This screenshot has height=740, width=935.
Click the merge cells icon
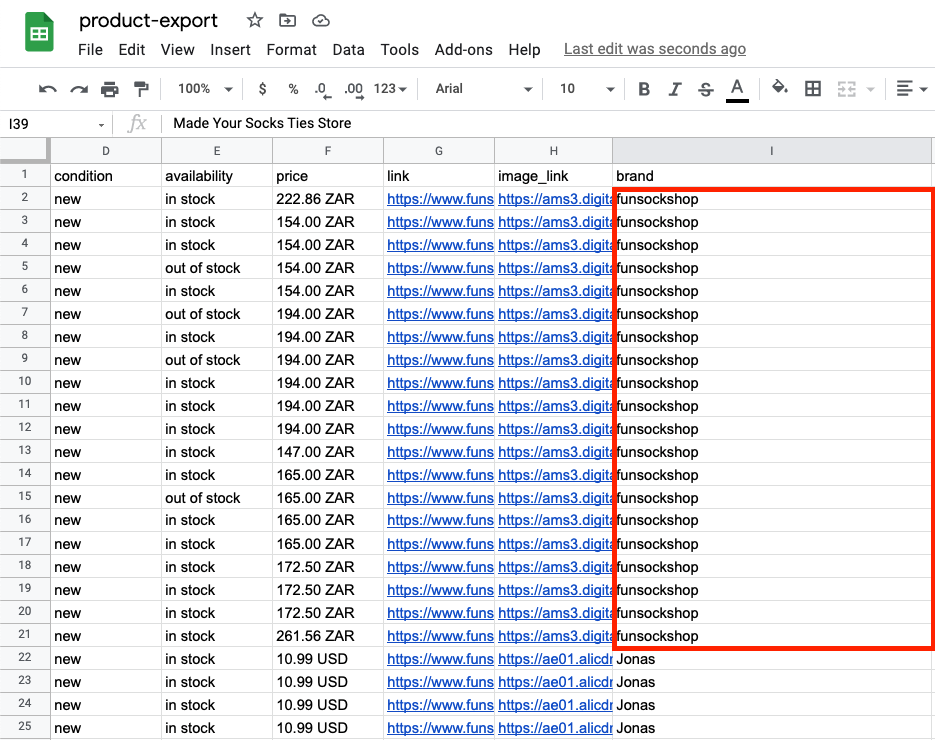tap(846, 89)
